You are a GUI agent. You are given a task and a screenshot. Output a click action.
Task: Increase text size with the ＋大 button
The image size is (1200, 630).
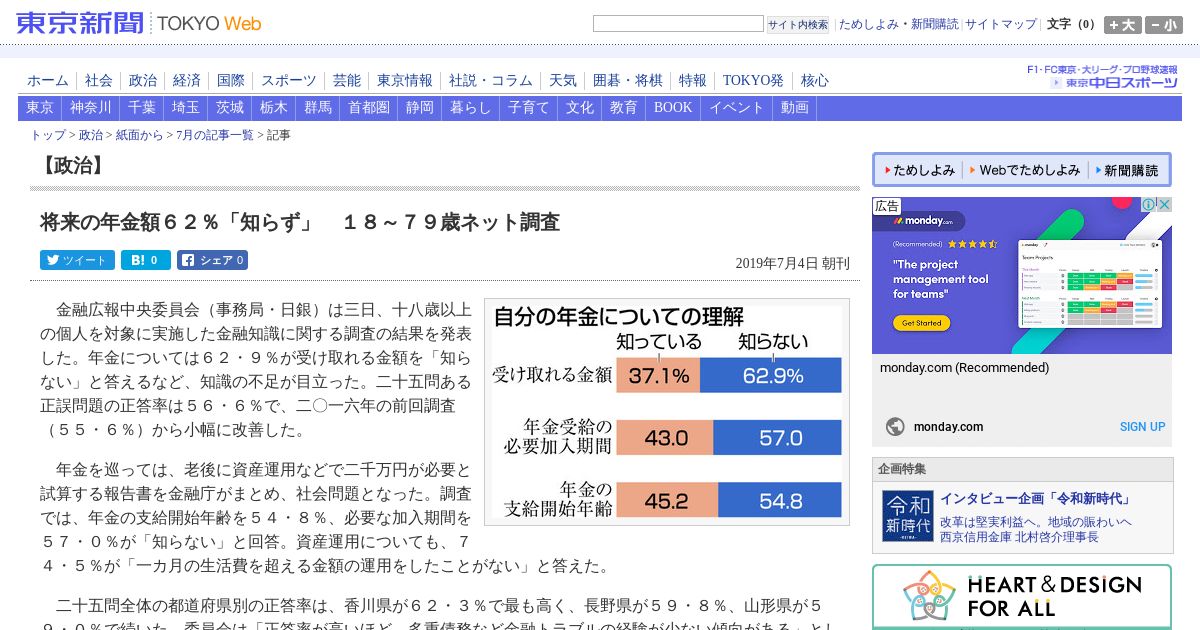click(x=1122, y=25)
